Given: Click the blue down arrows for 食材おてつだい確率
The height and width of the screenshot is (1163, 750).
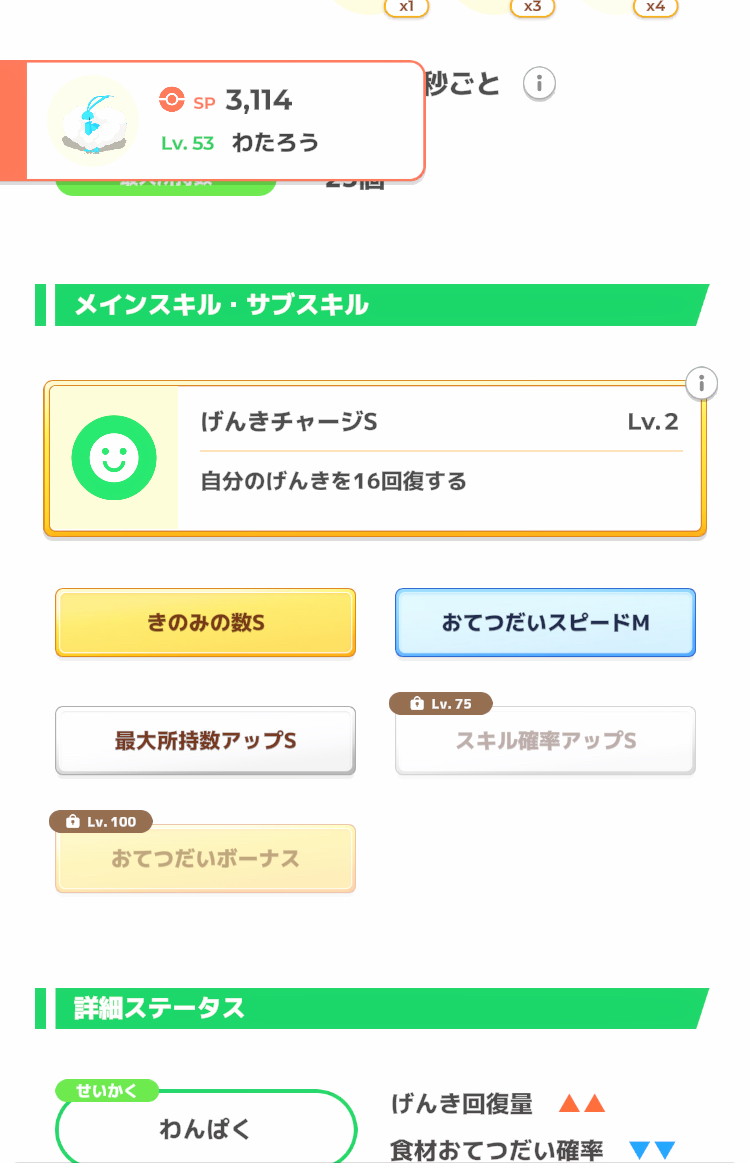Looking at the screenshot, I should [x=652, y=1151].
